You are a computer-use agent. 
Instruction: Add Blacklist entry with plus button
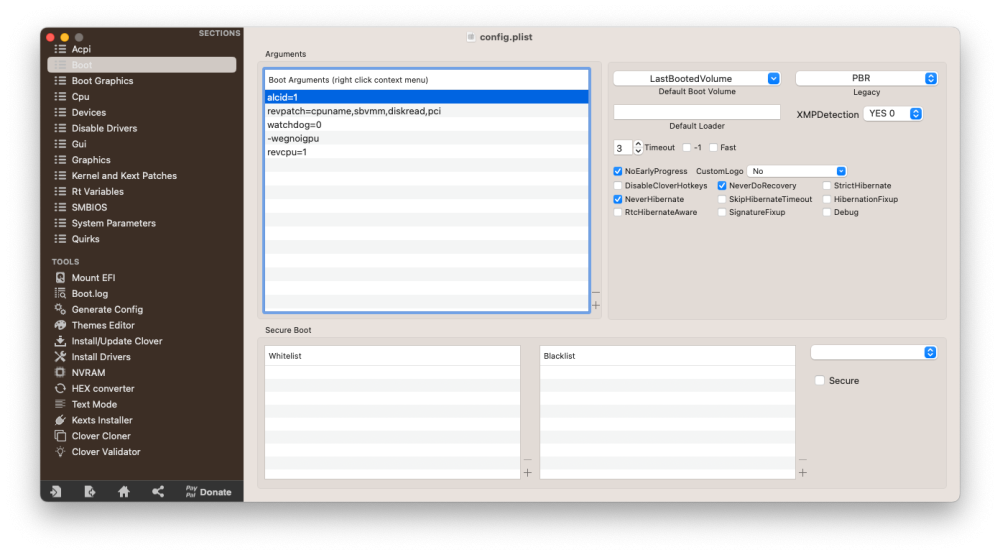[802, 473]
